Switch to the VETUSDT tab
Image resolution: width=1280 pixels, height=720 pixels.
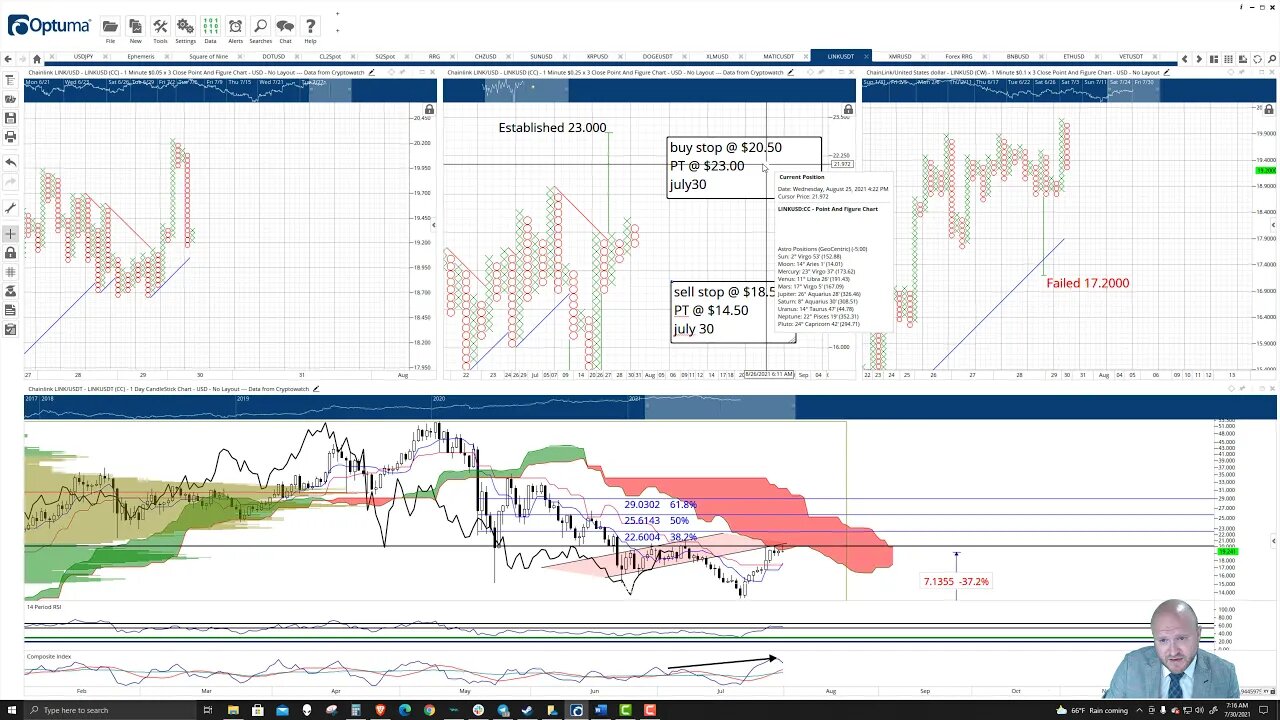click(x=1131, y=57)
